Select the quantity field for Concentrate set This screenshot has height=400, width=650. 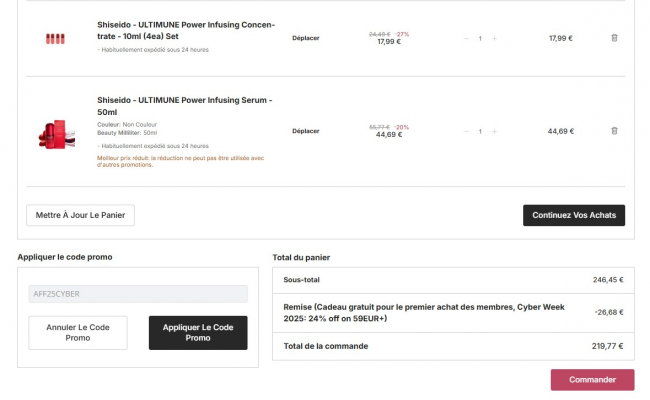click(x=480, y=38)
